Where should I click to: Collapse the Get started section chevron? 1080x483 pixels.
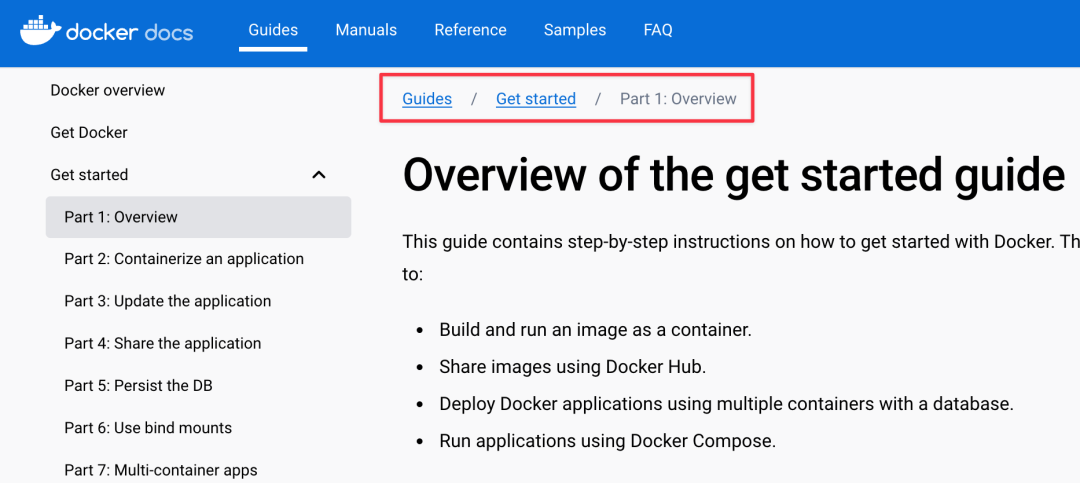click(318, 175)
